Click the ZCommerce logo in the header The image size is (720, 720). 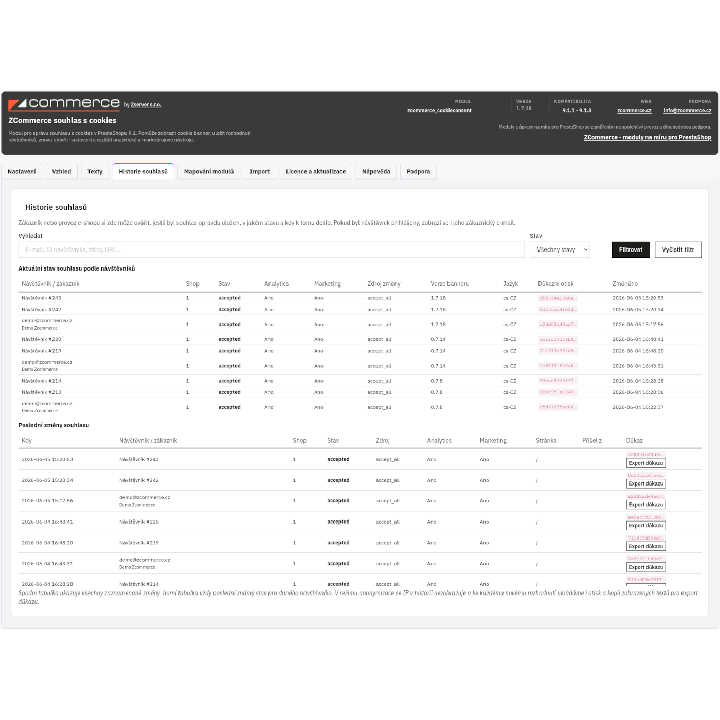point(64,104)
